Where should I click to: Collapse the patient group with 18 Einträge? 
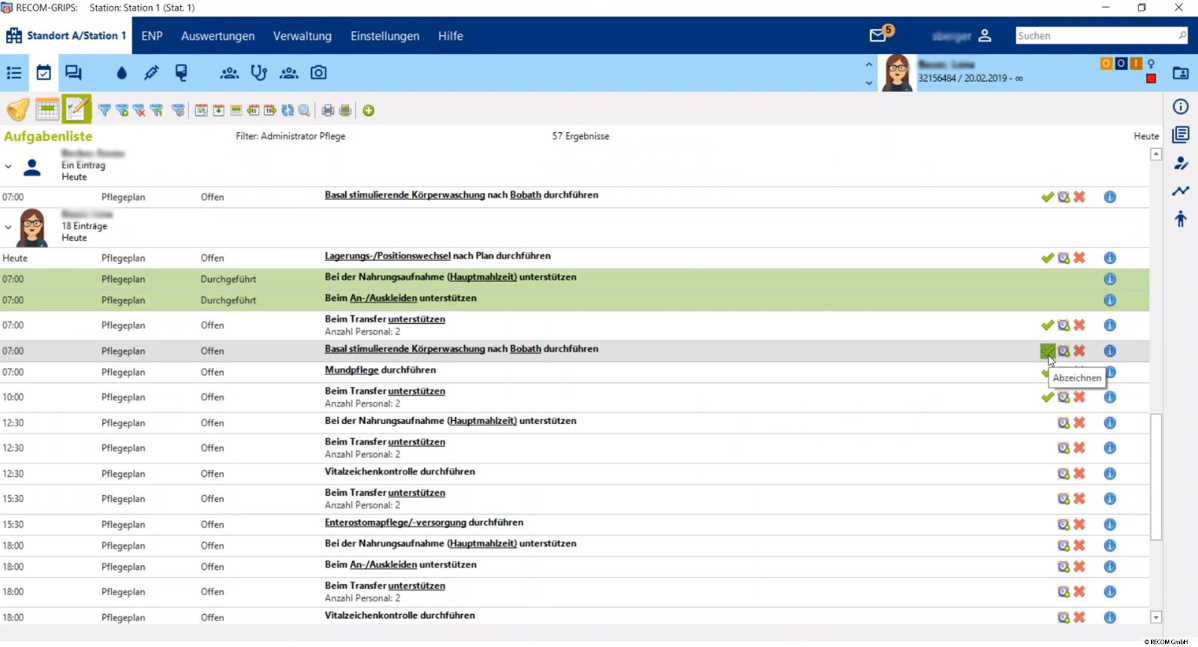(9, 228)
